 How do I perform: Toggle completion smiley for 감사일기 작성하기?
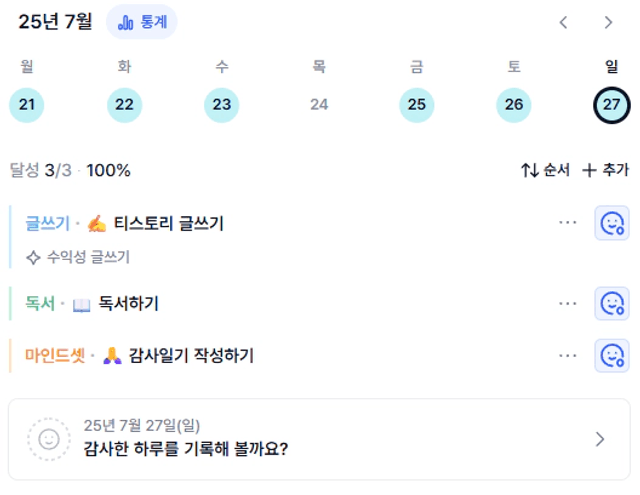611,355
